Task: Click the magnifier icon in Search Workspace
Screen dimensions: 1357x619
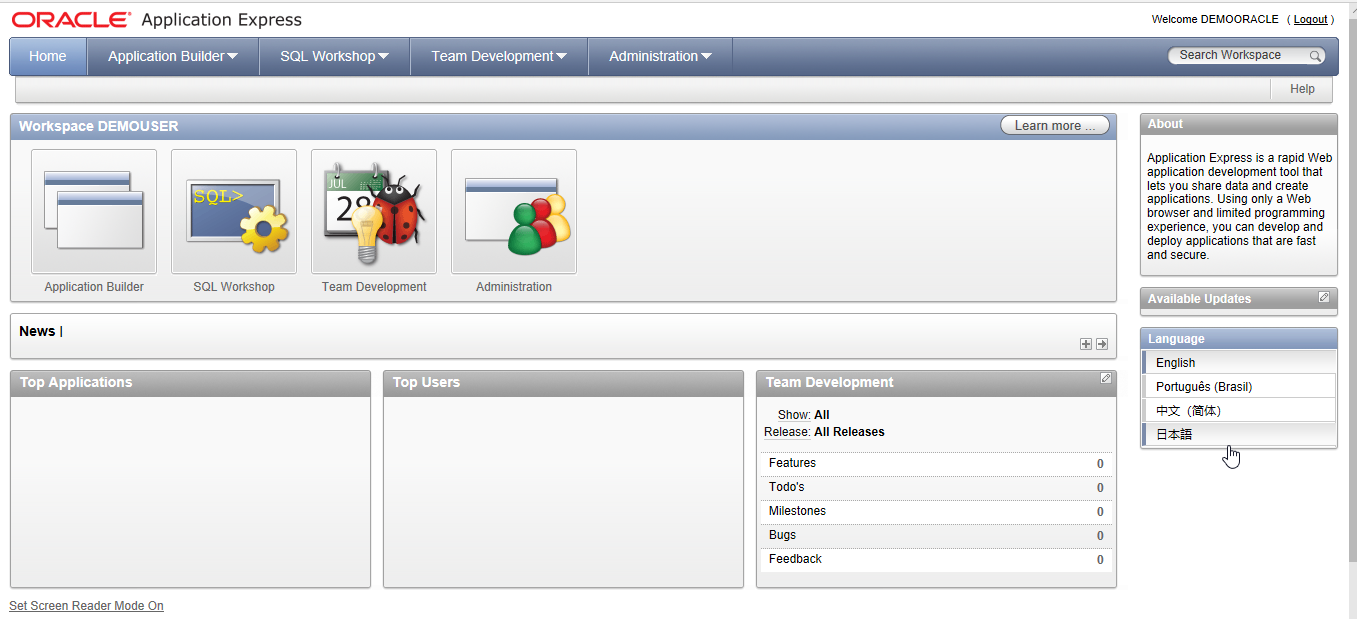Action: click(x=1315, y=56)
